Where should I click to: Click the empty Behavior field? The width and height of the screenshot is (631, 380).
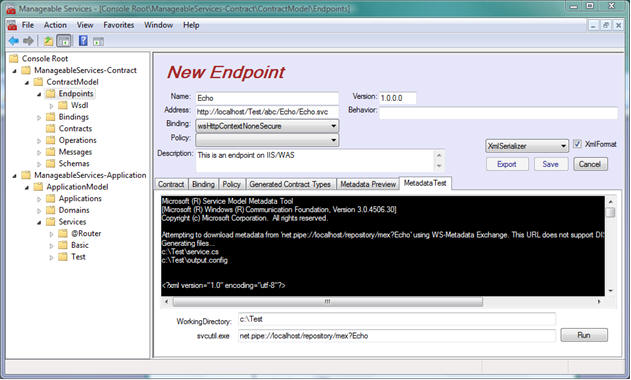click(498, 113)
